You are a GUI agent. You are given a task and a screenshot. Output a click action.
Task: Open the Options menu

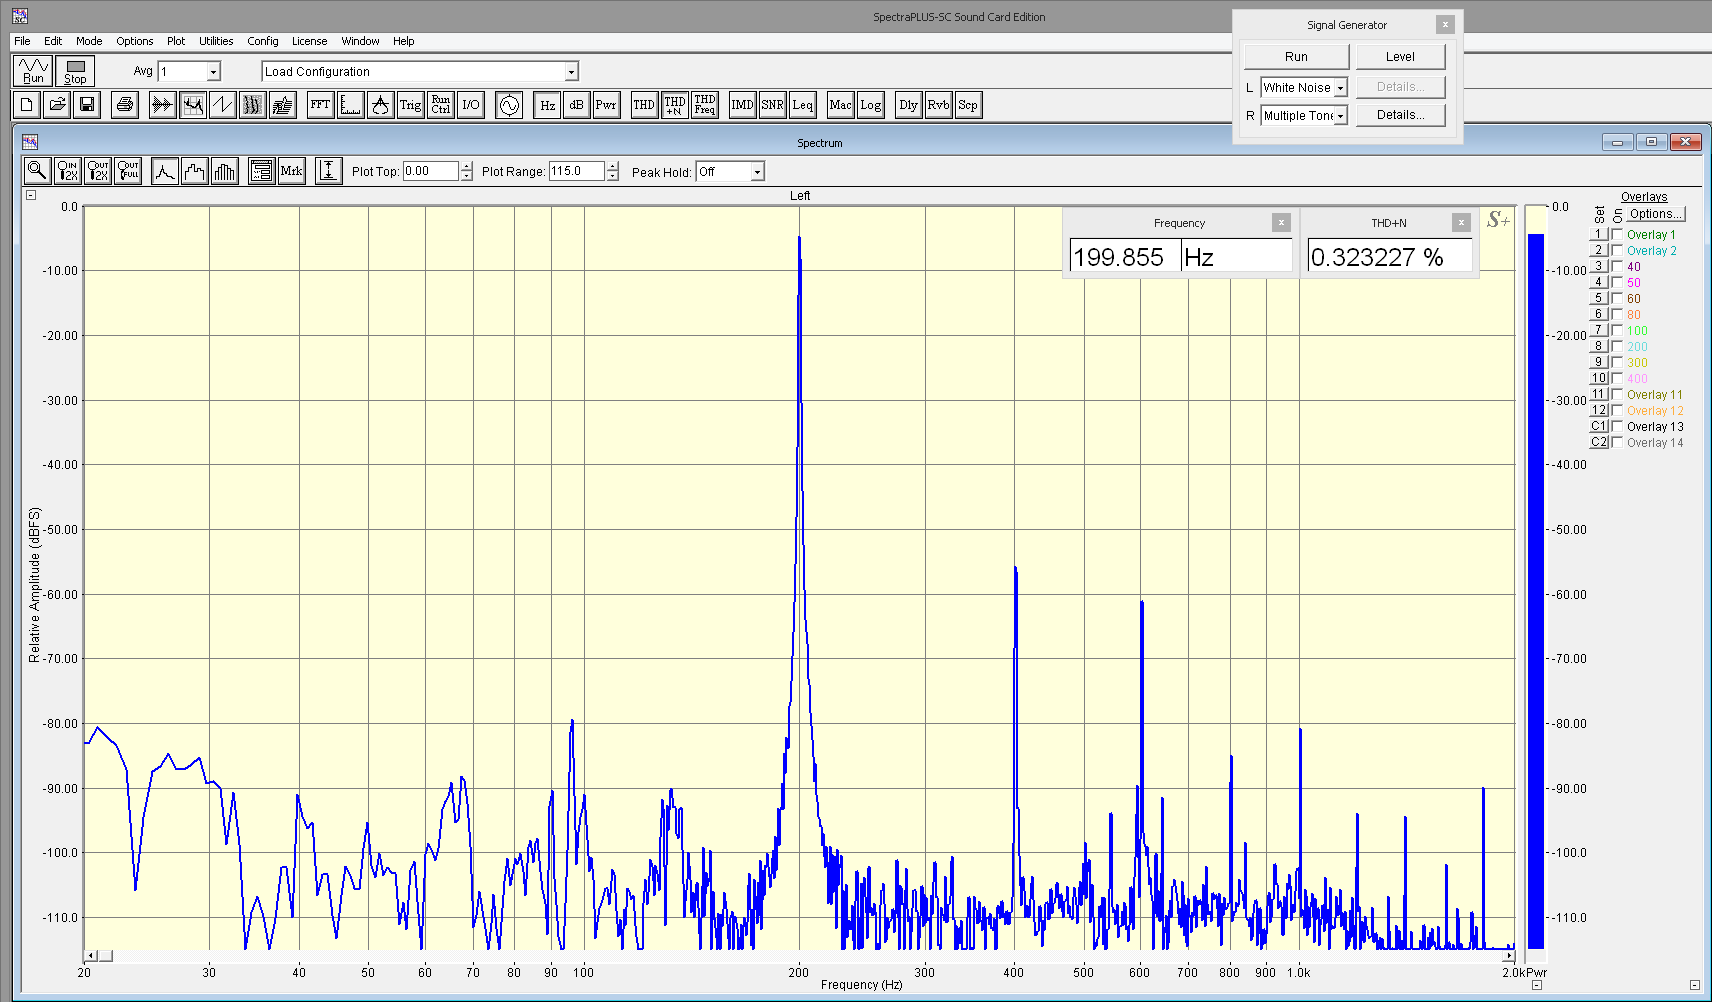pos(134,41)
